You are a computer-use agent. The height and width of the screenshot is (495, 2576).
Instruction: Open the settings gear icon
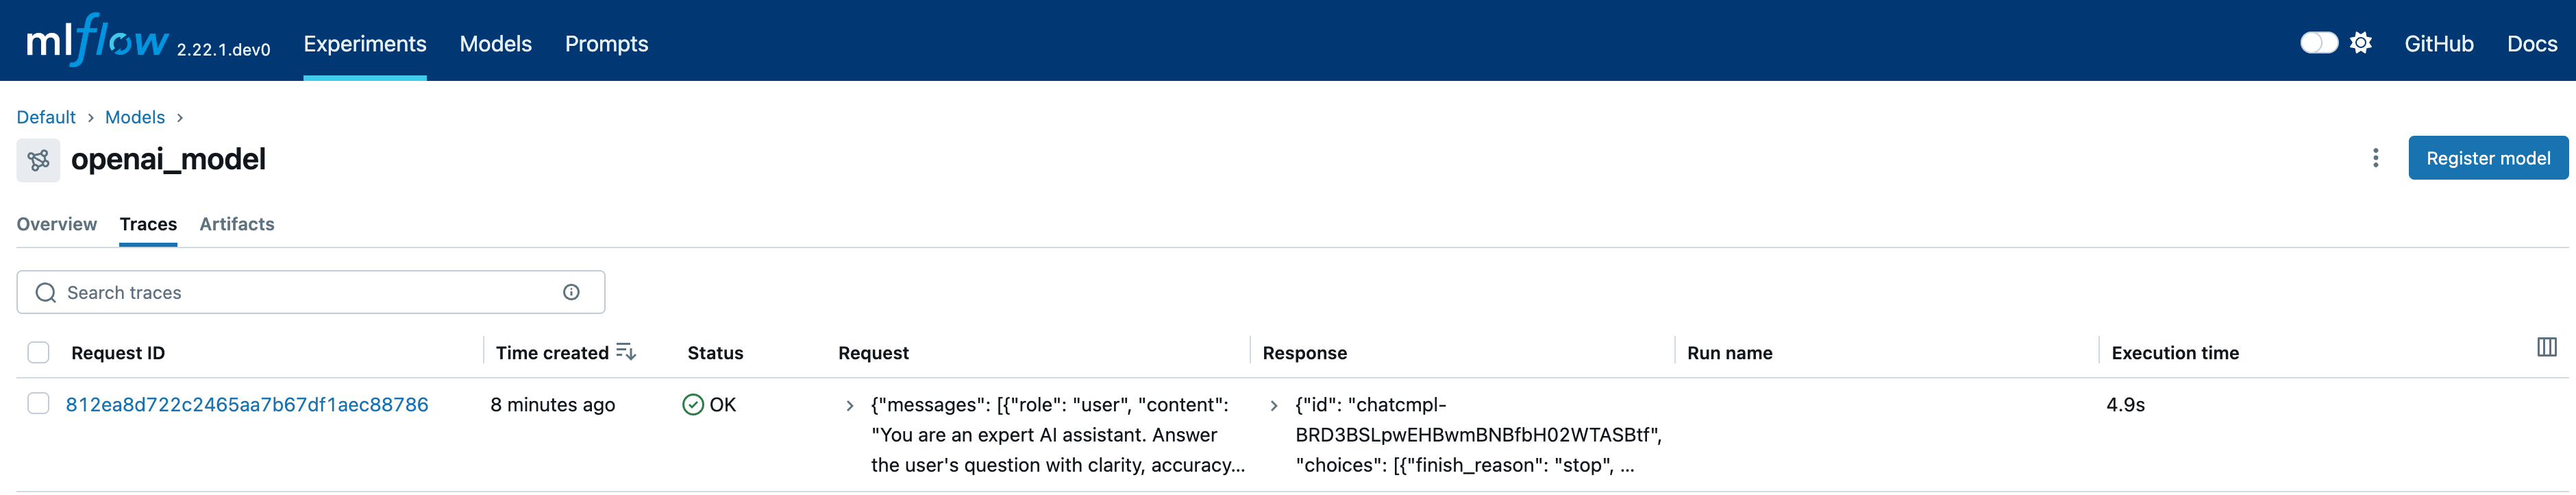point(2361,42)
